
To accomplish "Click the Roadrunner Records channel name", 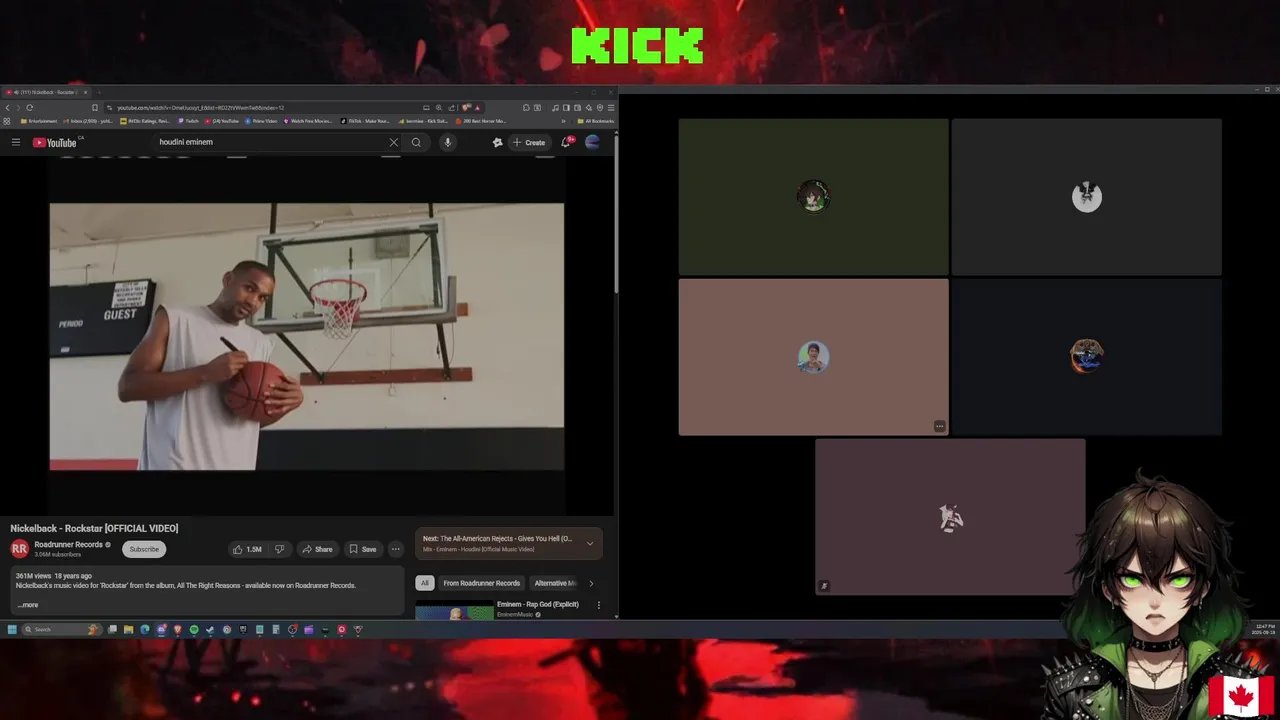I will tap(69, 545).
